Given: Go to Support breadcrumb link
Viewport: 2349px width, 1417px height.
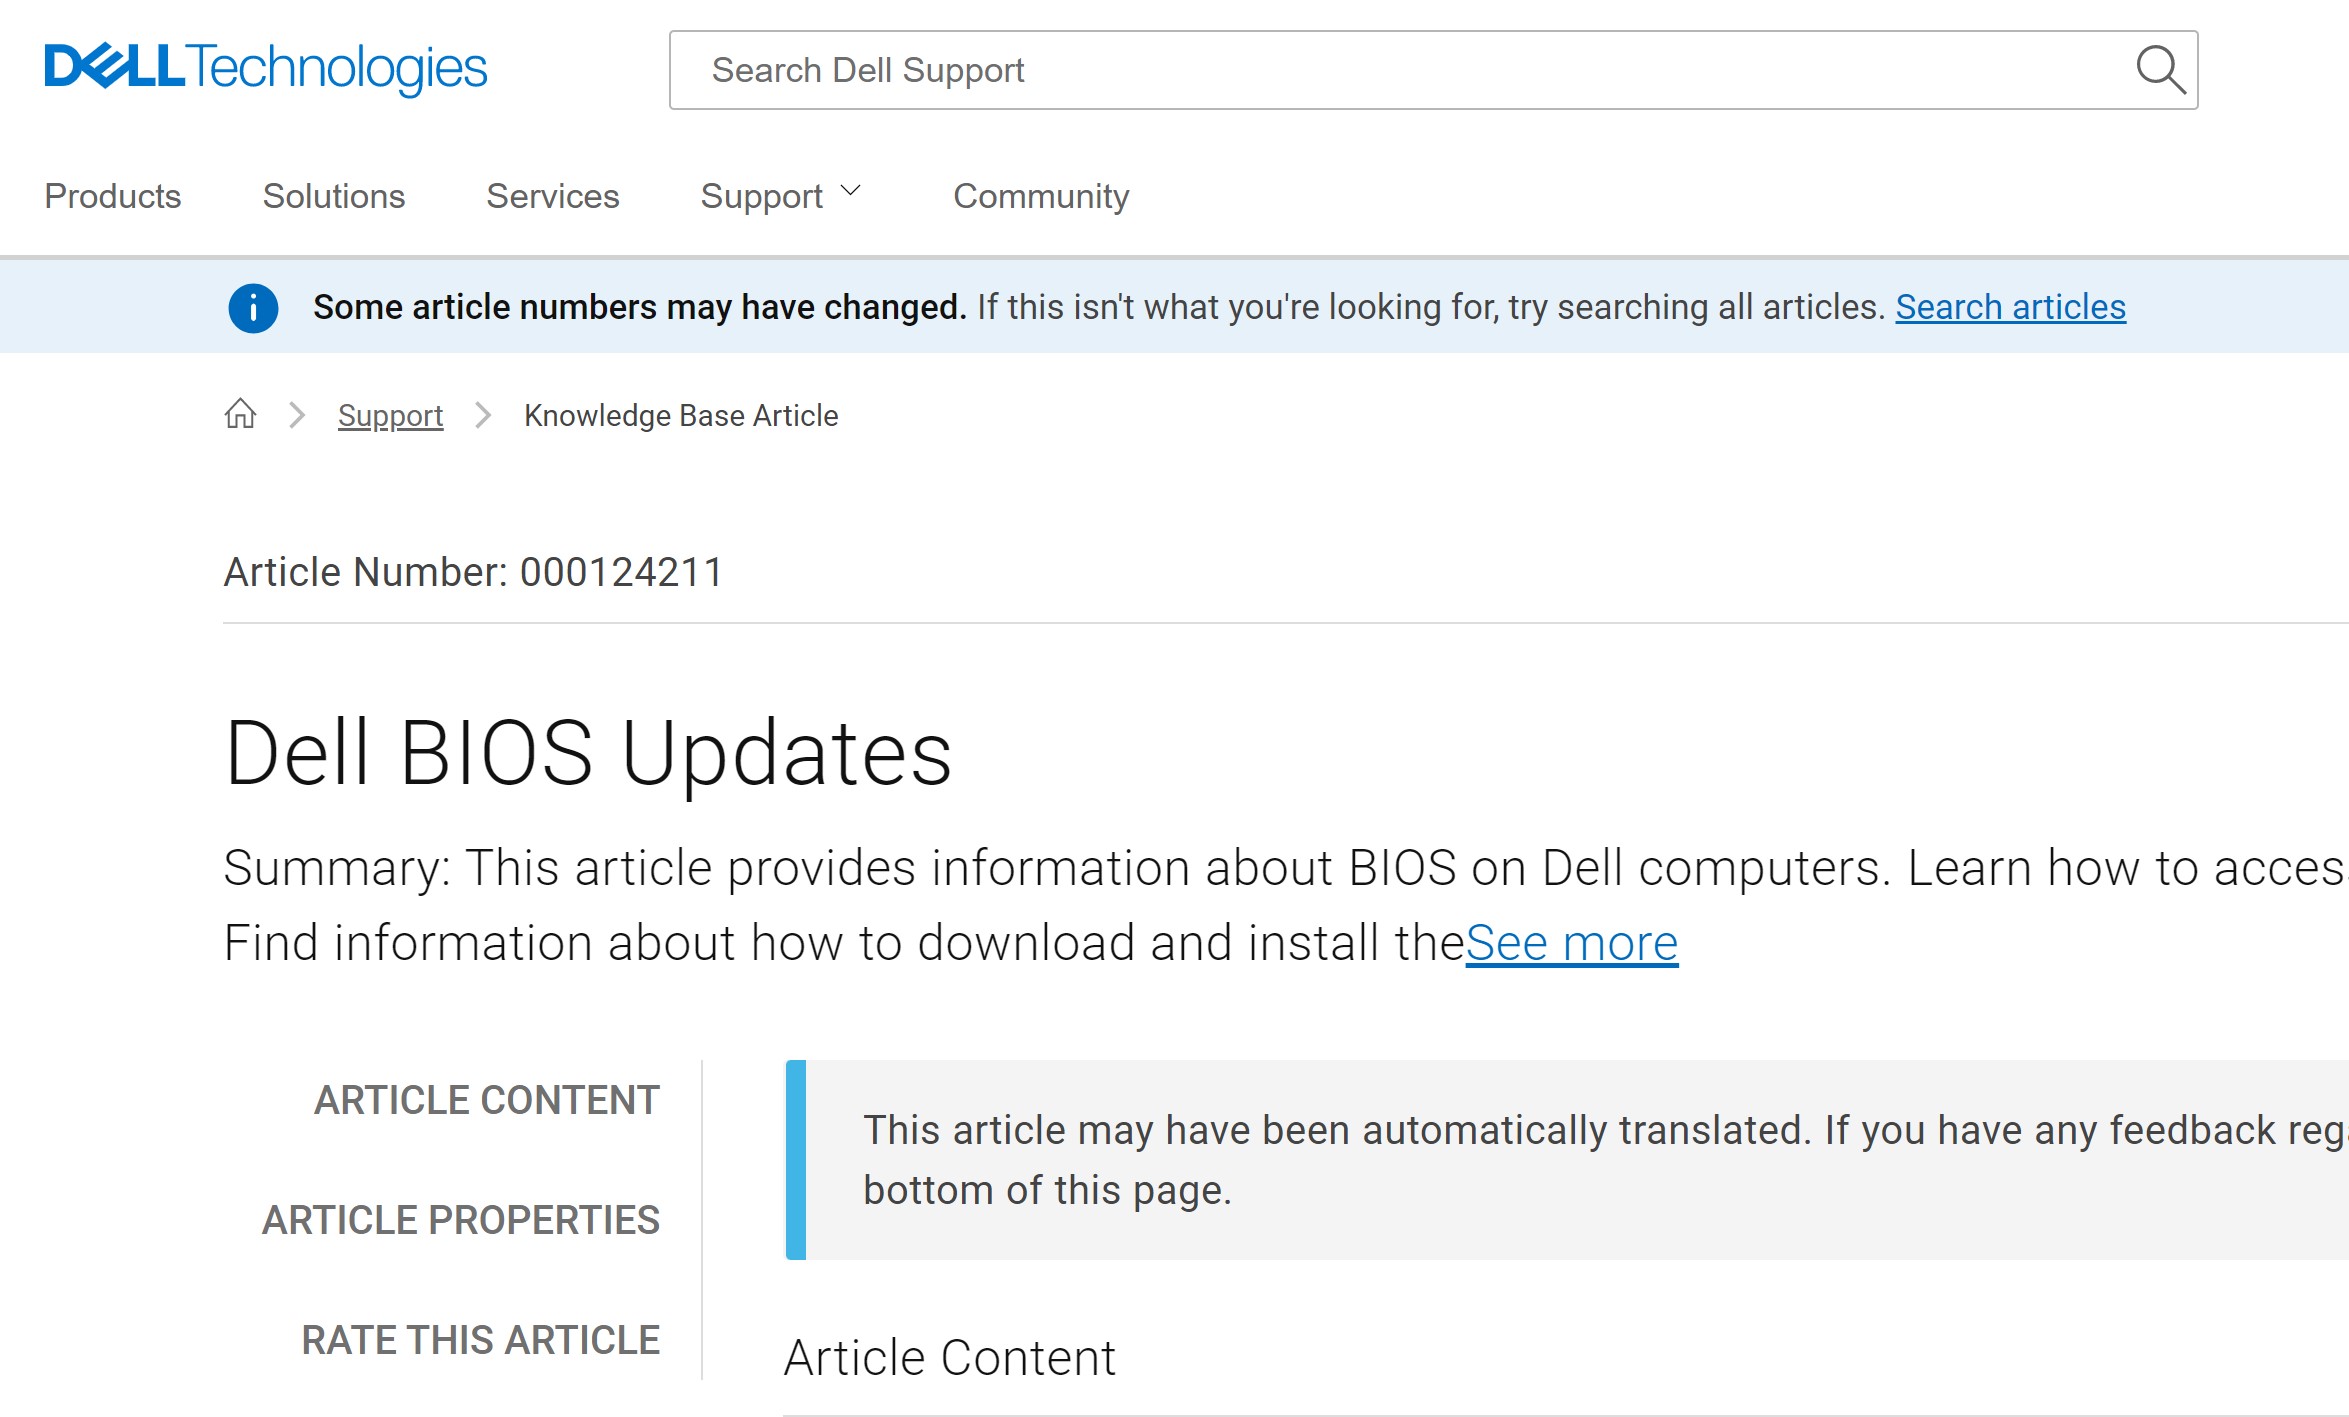Looking at the screenshot, I should pos(390,416).
